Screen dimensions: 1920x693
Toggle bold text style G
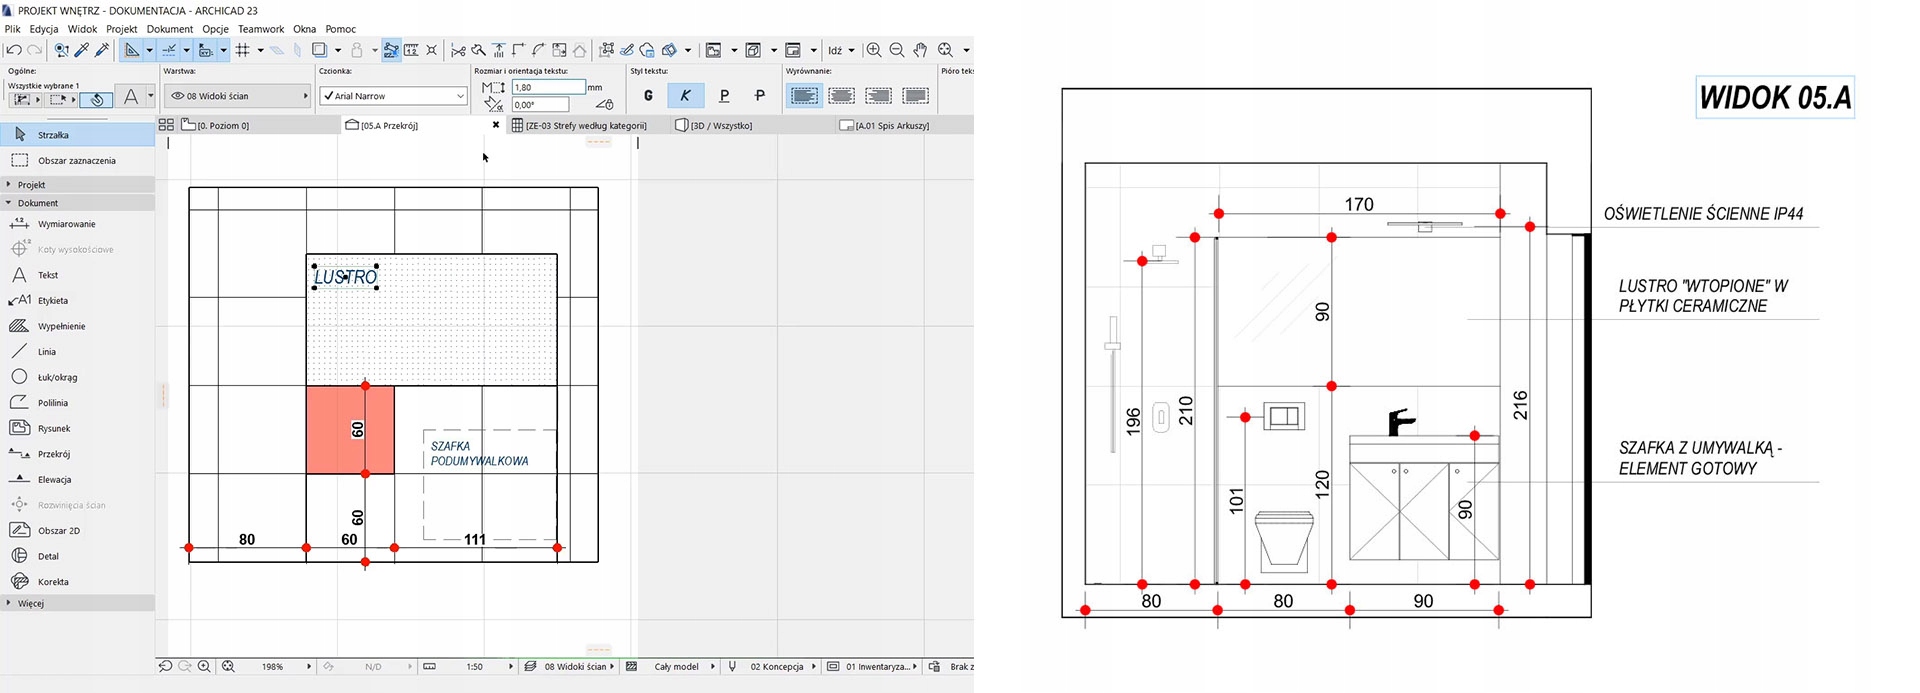coord(648,96)
